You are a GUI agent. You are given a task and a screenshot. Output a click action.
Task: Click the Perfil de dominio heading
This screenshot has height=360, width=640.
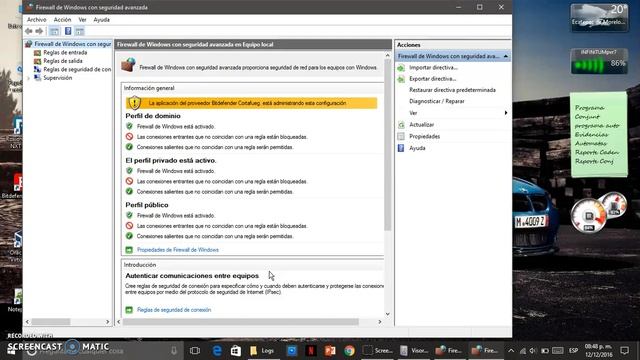(x=153, y=116)
